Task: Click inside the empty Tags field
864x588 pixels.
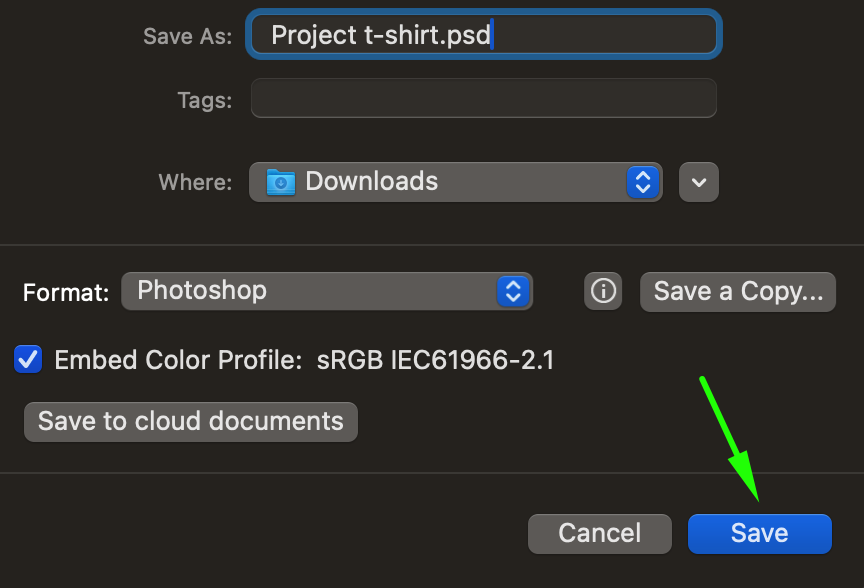Action: (484, 98)
